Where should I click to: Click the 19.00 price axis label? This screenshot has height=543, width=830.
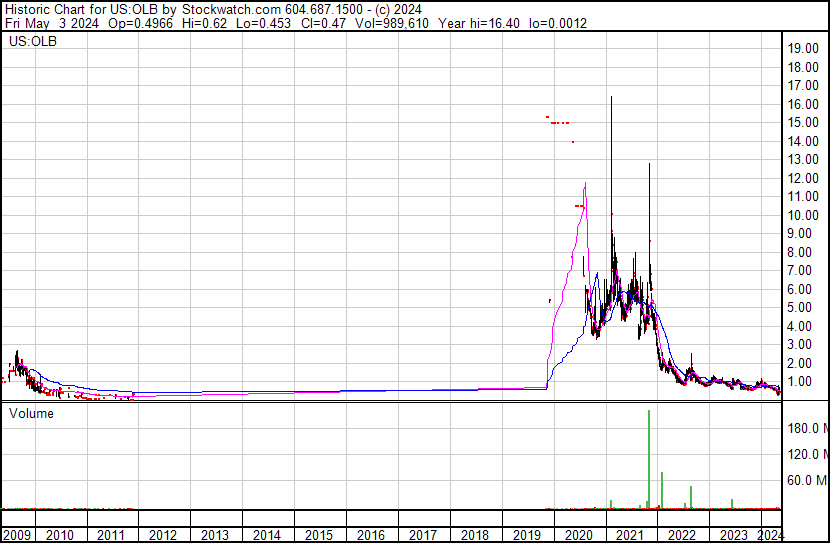[x=803, y=48]
